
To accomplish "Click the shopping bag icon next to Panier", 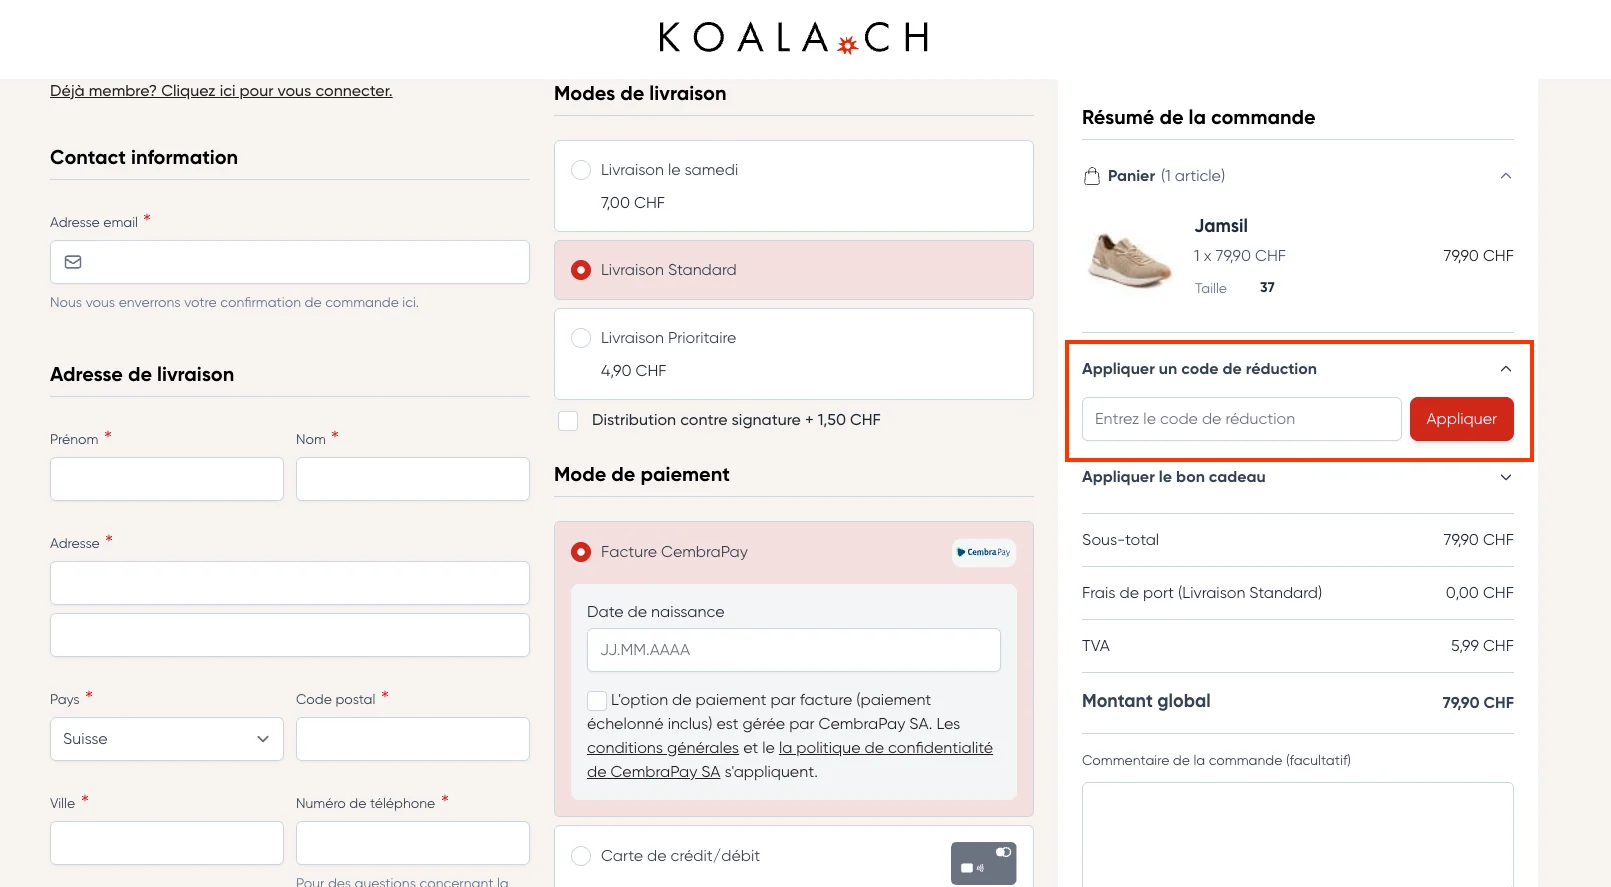I will point(1092,175).
